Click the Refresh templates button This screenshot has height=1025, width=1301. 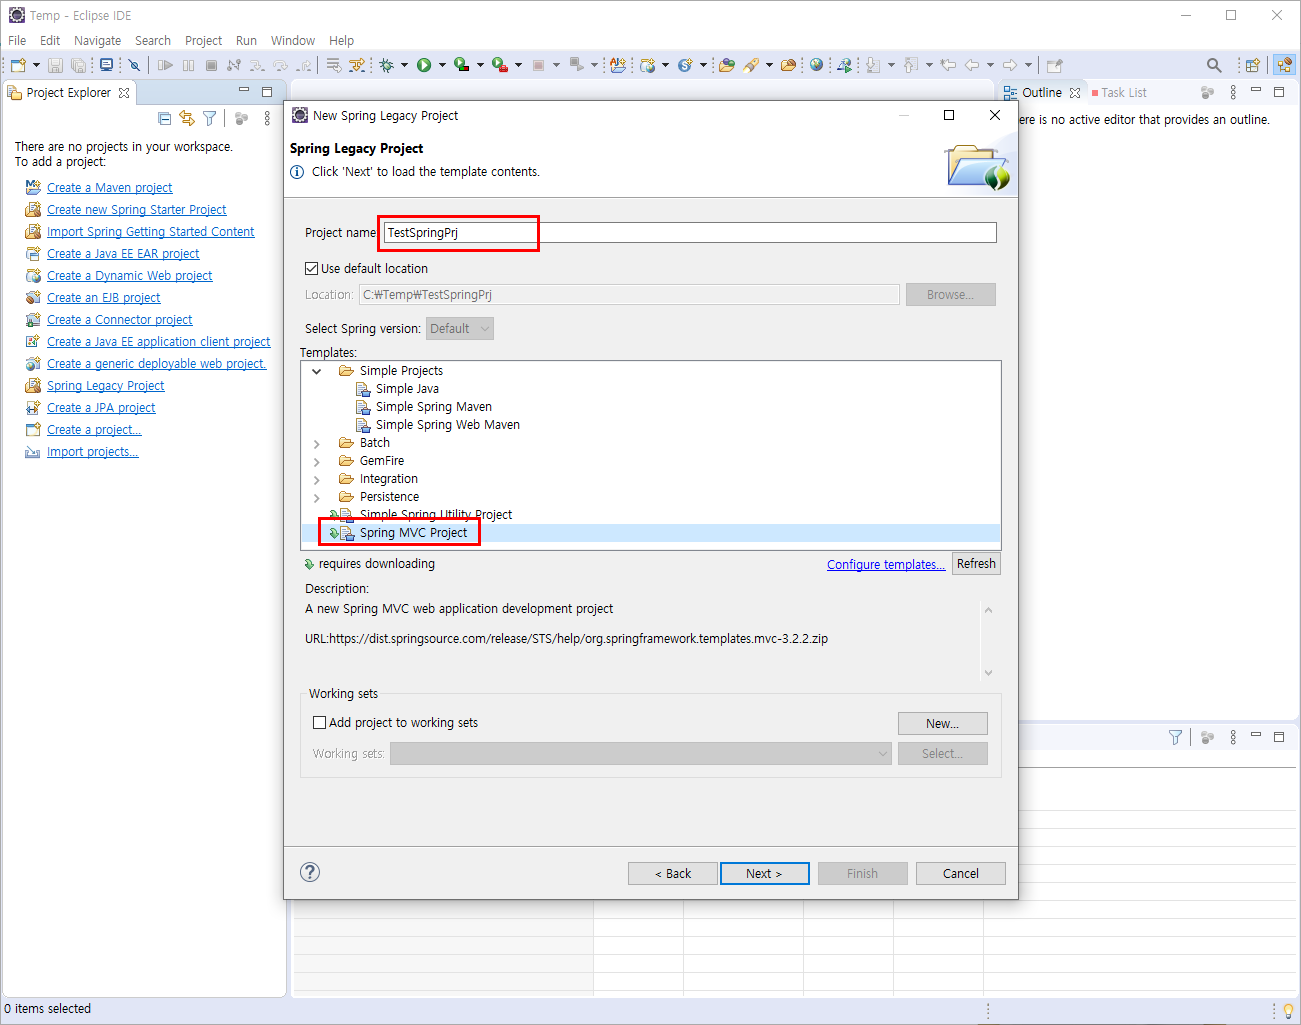976,563
